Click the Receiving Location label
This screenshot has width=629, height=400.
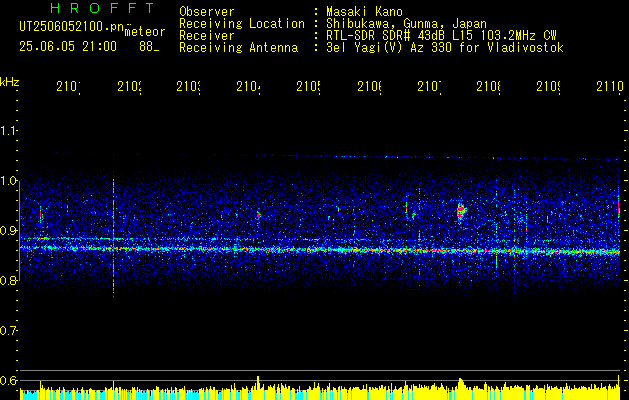(242, 24)
